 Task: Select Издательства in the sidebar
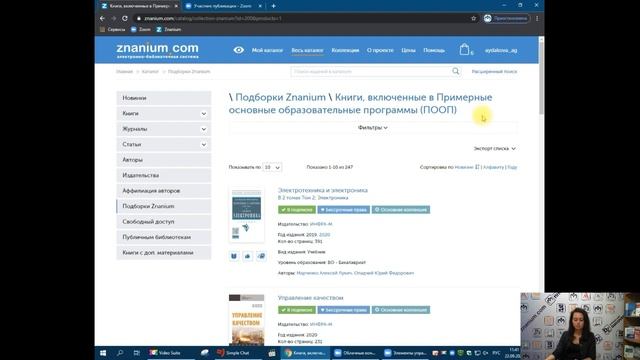[164, 176]
